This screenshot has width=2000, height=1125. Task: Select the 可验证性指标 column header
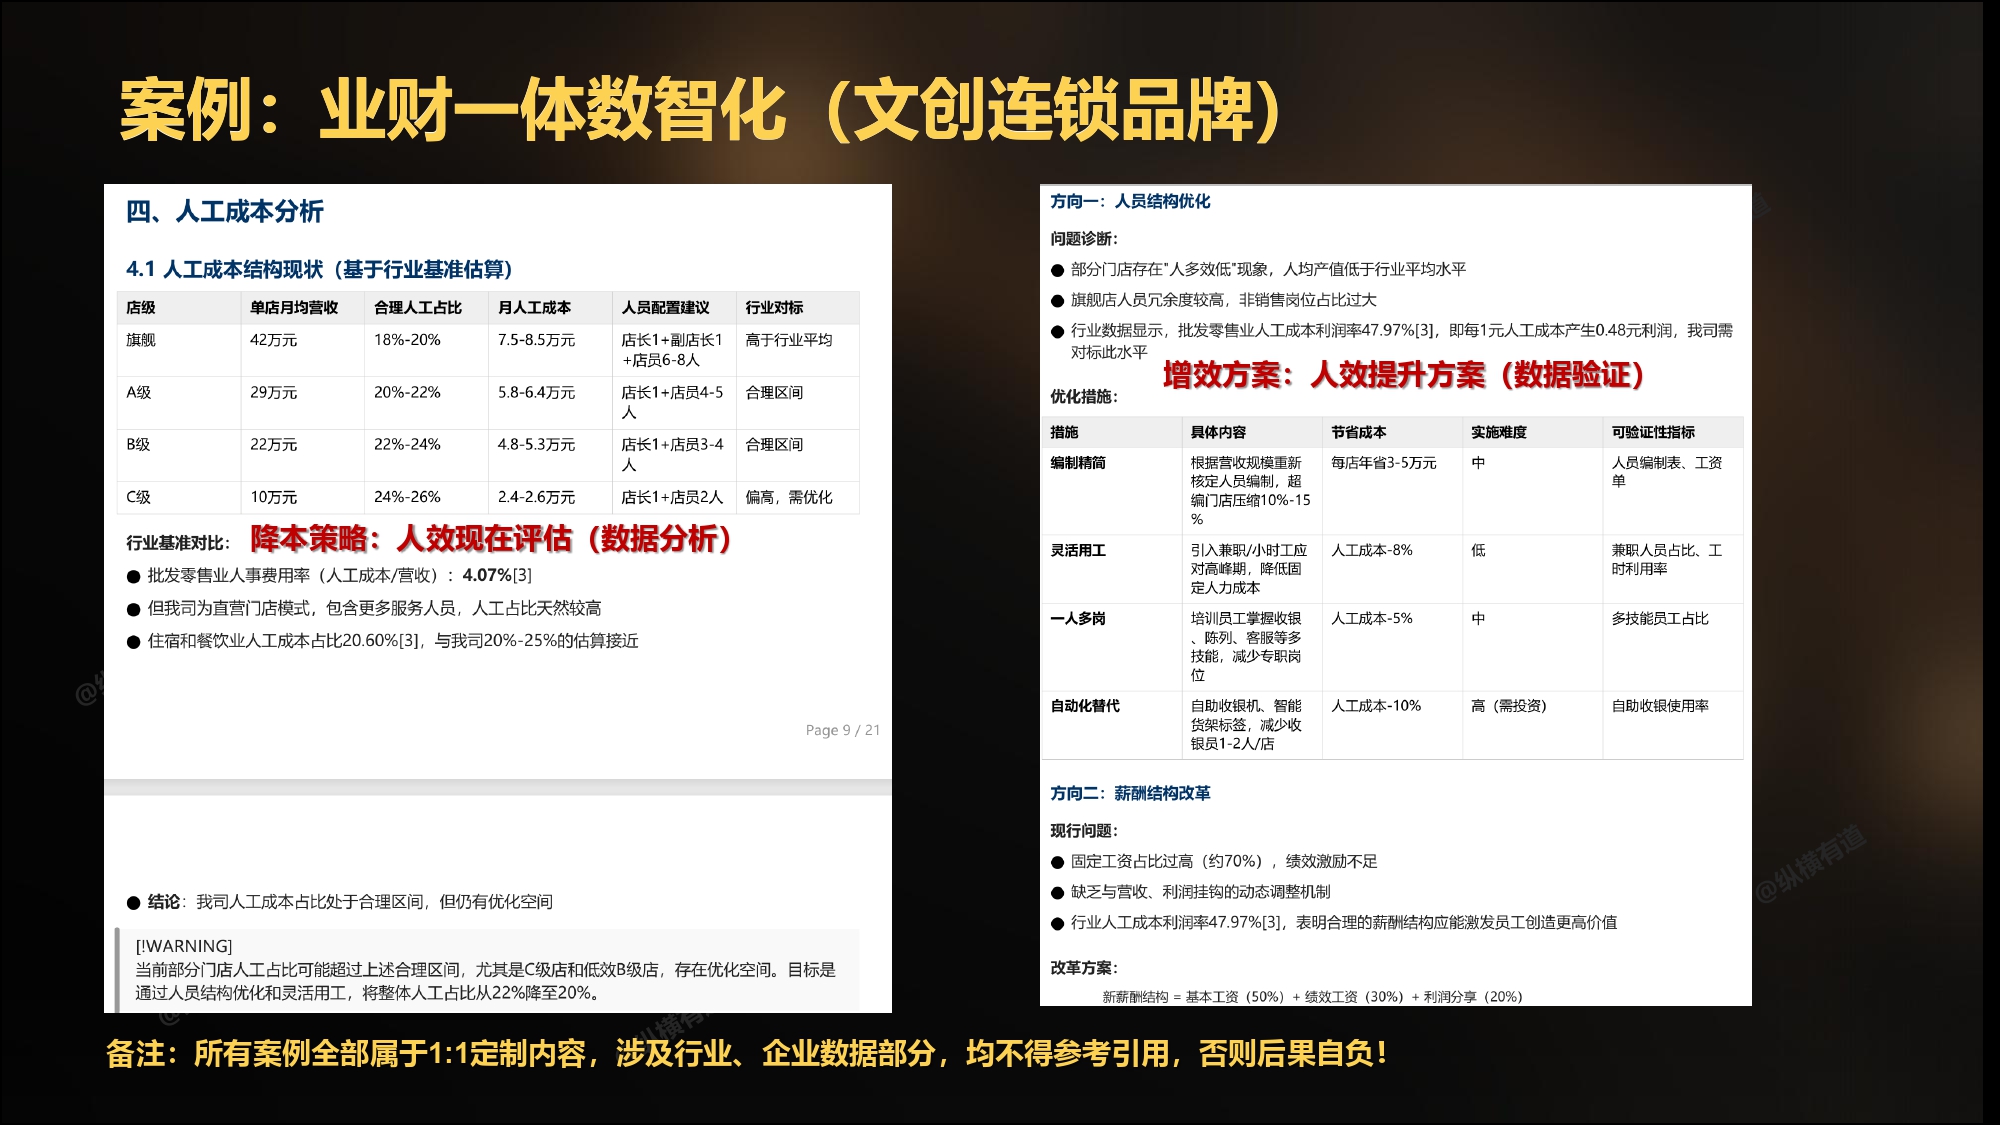click(1653, 432)
